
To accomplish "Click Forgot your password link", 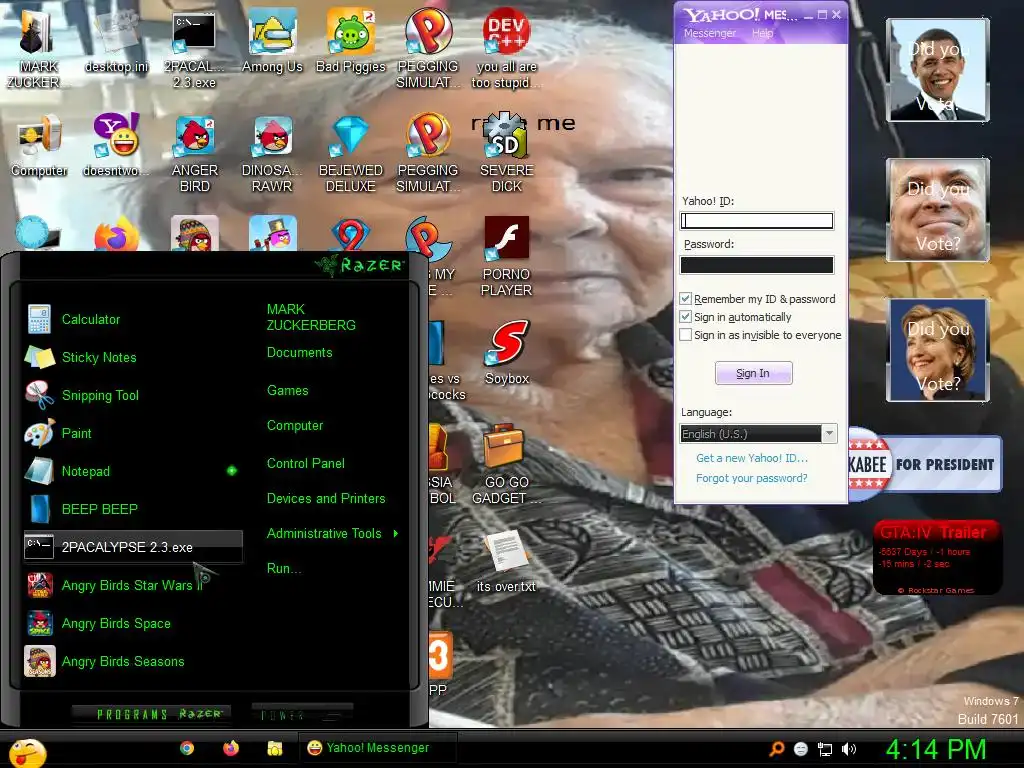I will (752, 478).
